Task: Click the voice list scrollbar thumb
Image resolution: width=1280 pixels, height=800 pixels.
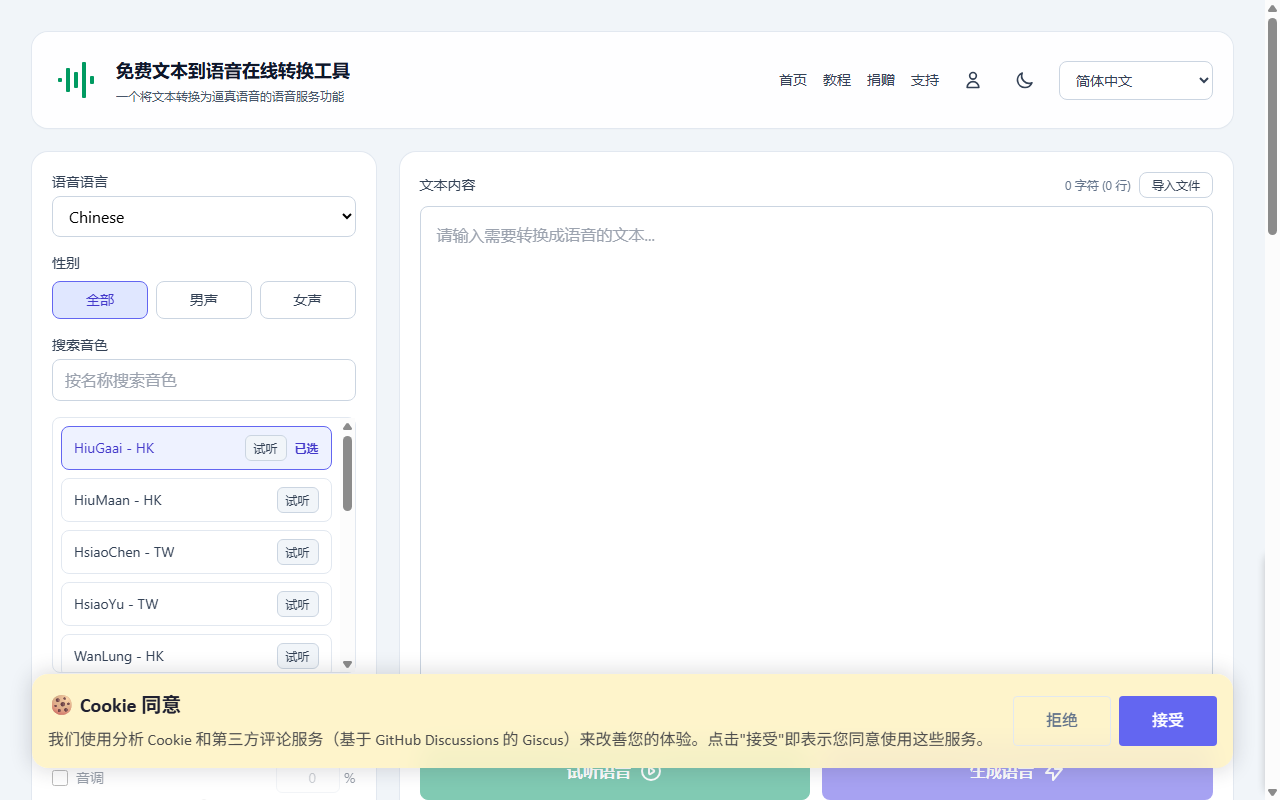Action: point(347,473)
